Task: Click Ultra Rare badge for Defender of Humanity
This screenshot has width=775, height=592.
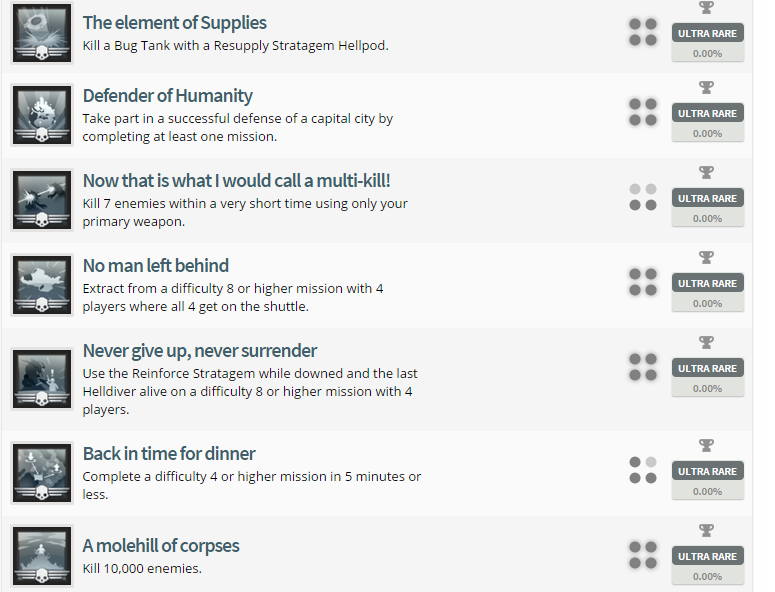Action: tap(707, 114)
